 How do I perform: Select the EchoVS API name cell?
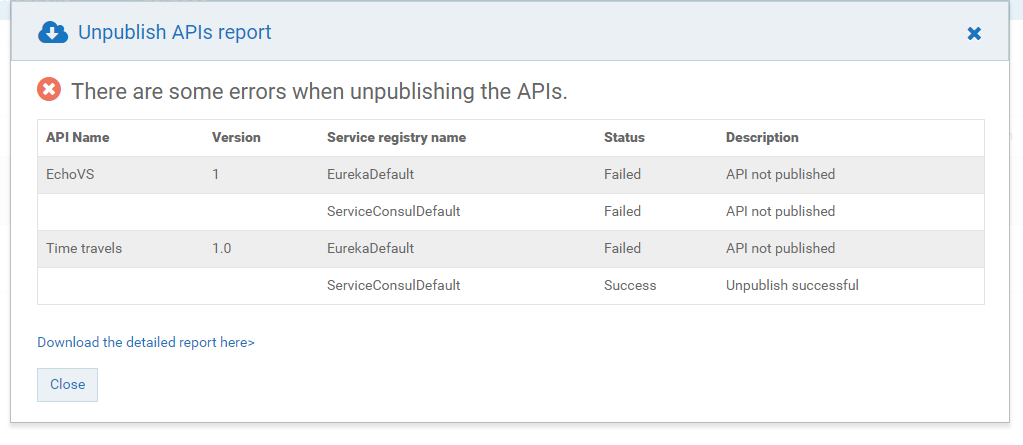(x=70, y=175)
